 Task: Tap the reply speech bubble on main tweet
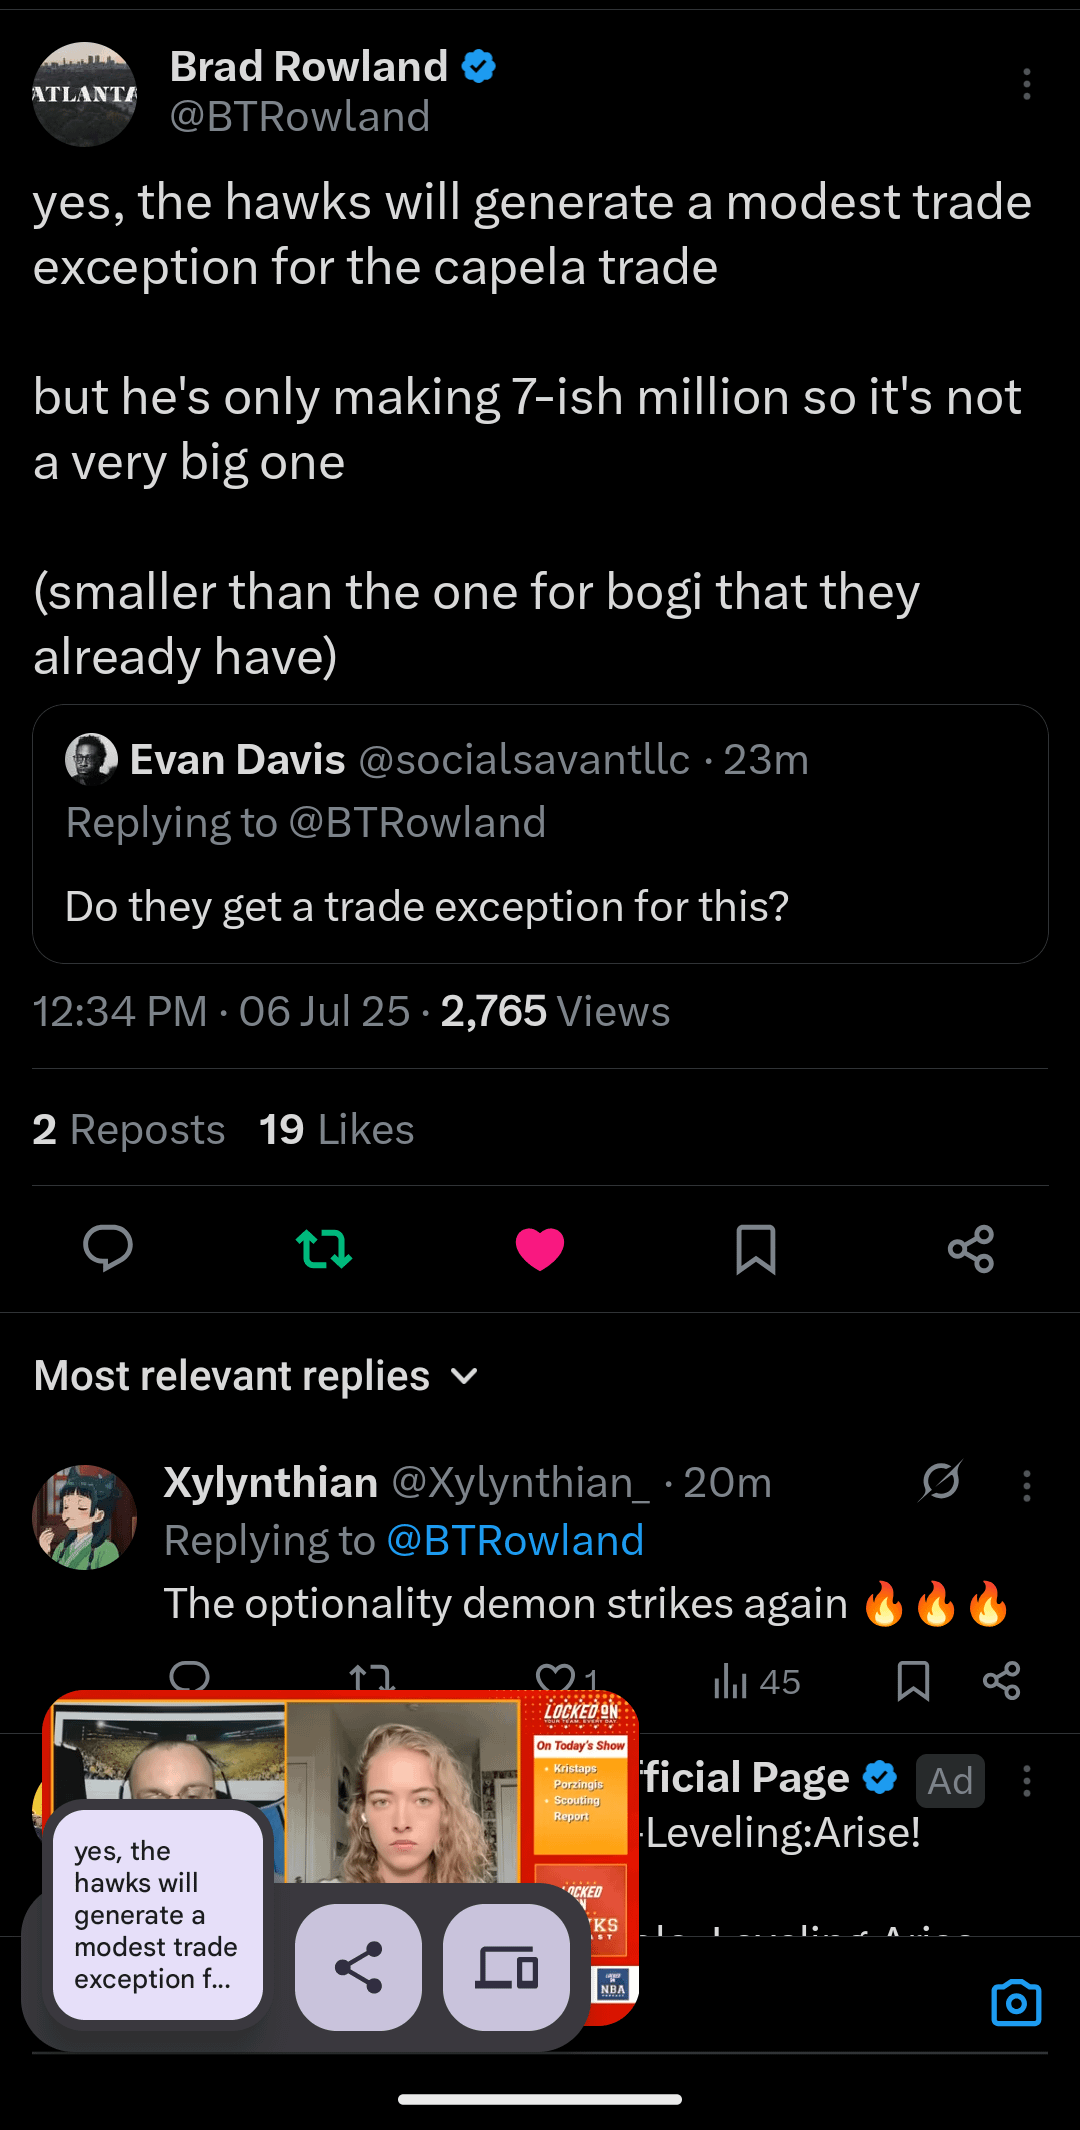tap(108, 1248)
